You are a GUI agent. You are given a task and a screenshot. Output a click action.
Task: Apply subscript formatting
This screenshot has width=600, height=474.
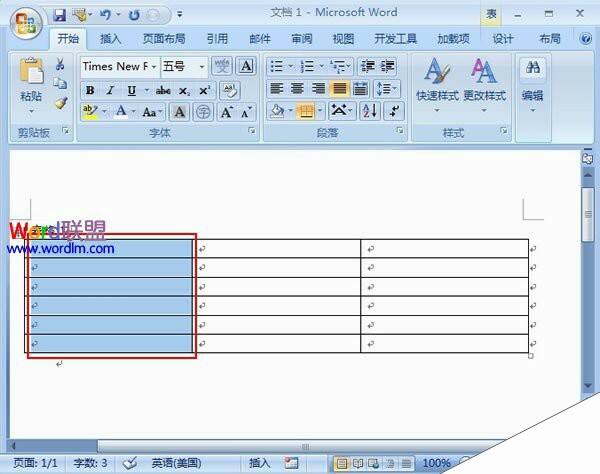tap(184, 91)
